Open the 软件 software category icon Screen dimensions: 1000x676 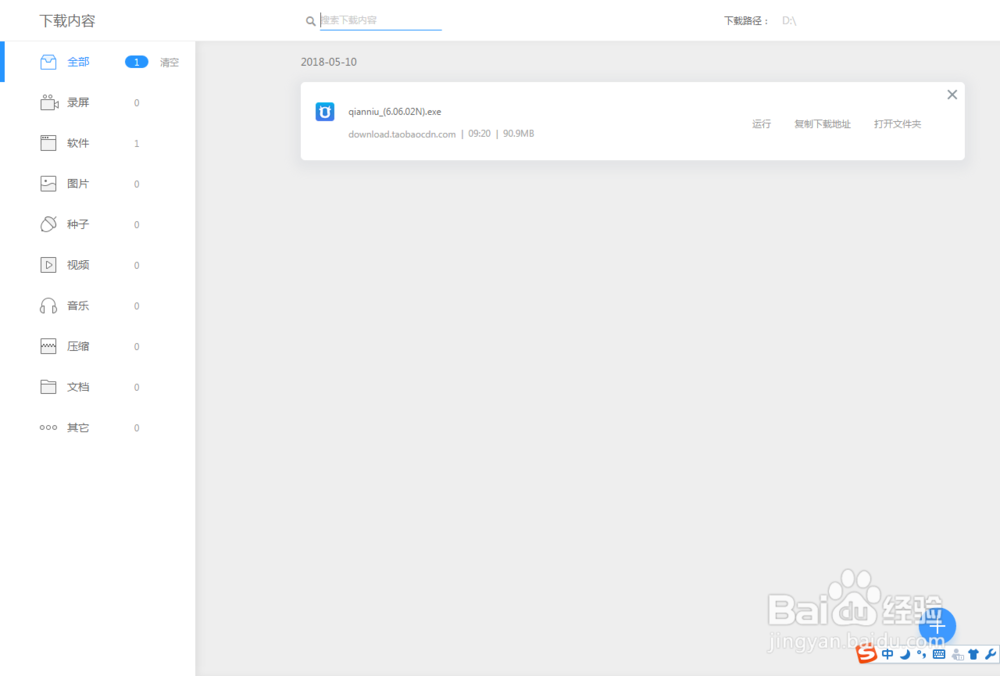coord(48,143)
